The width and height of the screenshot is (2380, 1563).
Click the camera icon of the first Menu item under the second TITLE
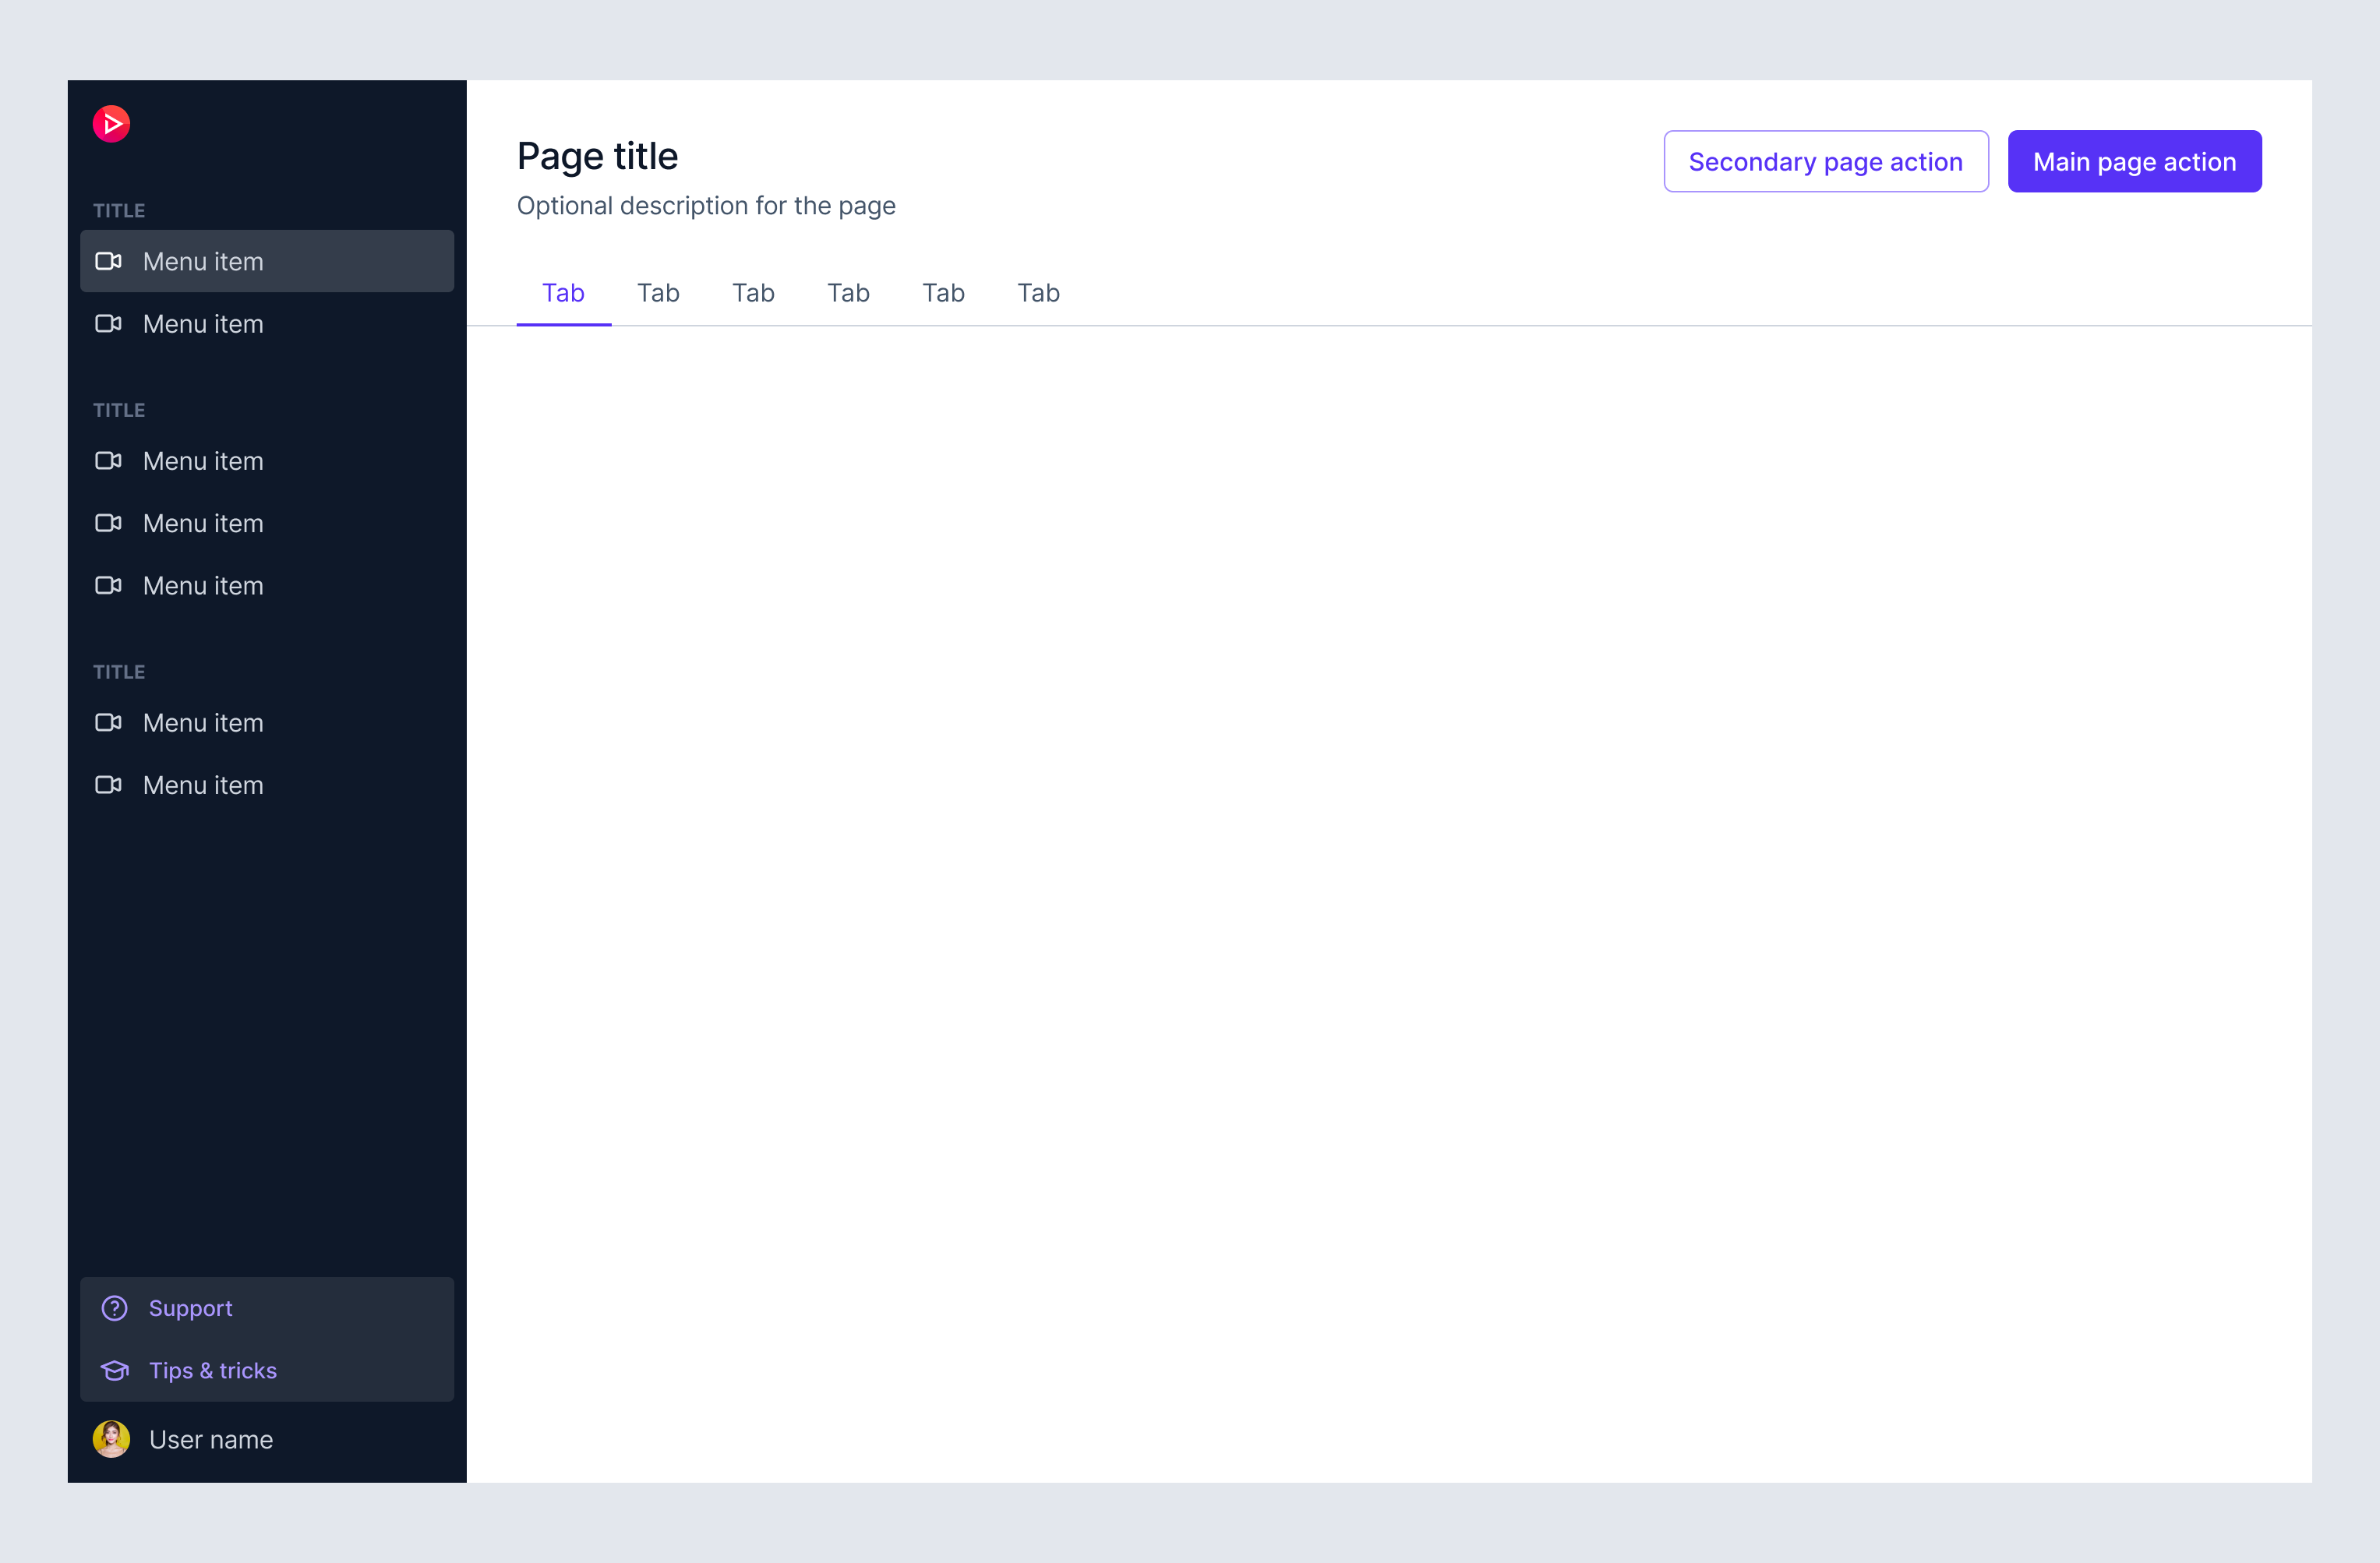point(108,461)
